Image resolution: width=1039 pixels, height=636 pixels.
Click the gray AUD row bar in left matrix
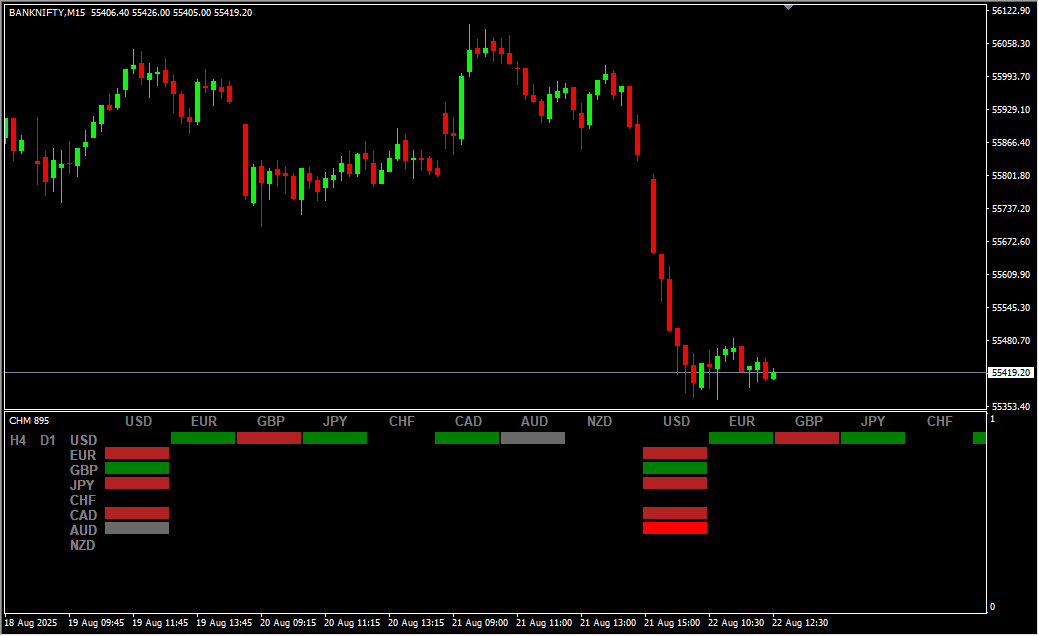click(137, 528)
